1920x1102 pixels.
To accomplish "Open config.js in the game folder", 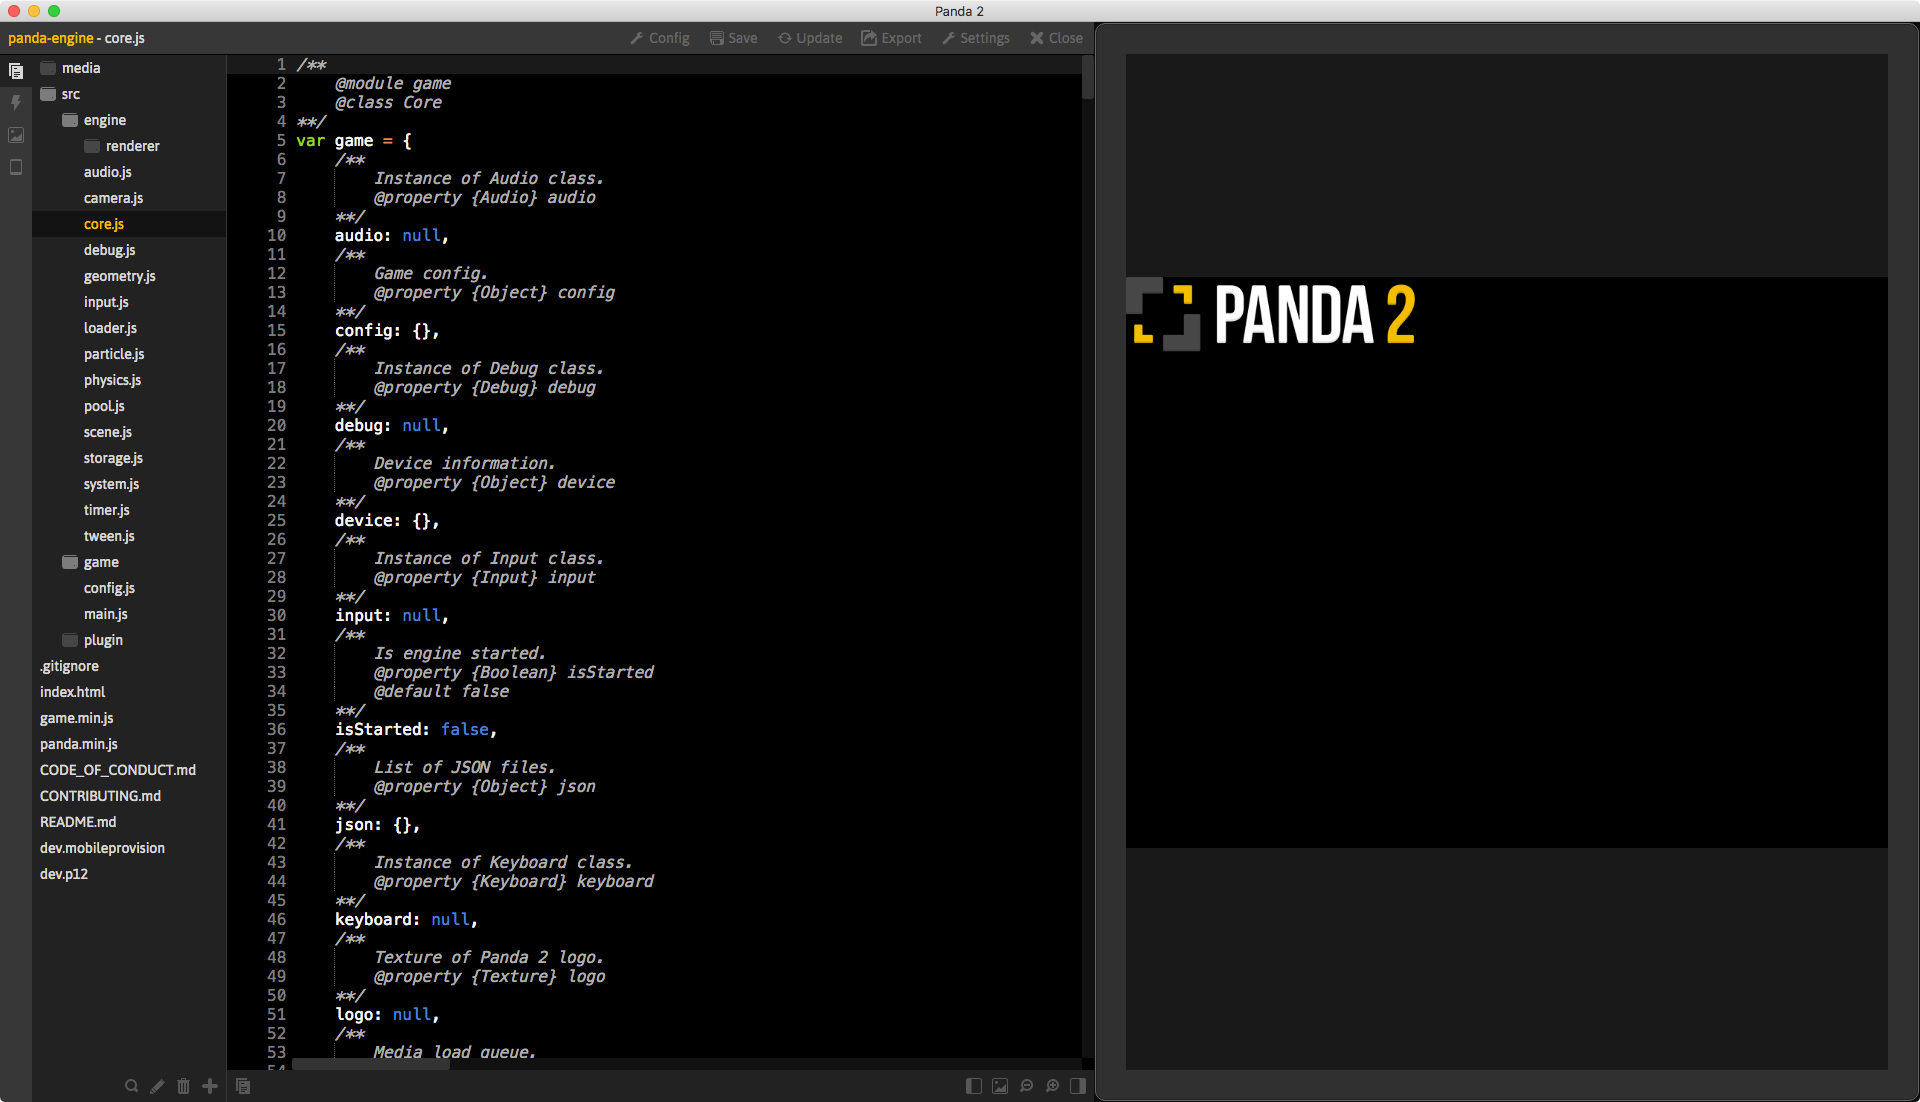I will point(110,588).
